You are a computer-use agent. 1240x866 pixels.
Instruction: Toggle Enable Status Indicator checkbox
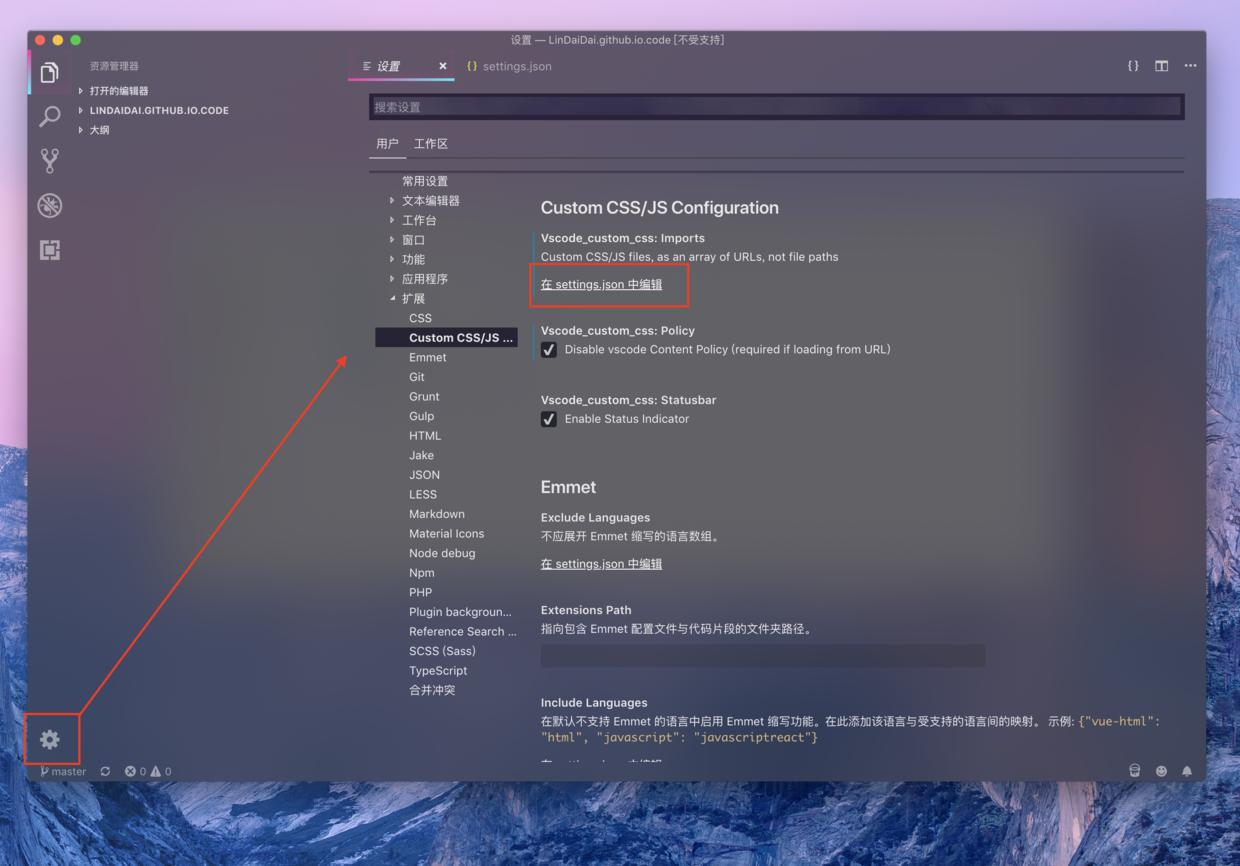pyautogui.click(x=549, y=419)
